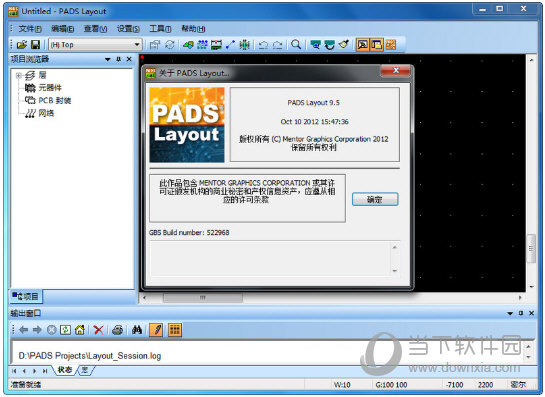This screenshot has width=545, height=397.
Task: Click the workspace scroll right arrow
Action: 520,298
